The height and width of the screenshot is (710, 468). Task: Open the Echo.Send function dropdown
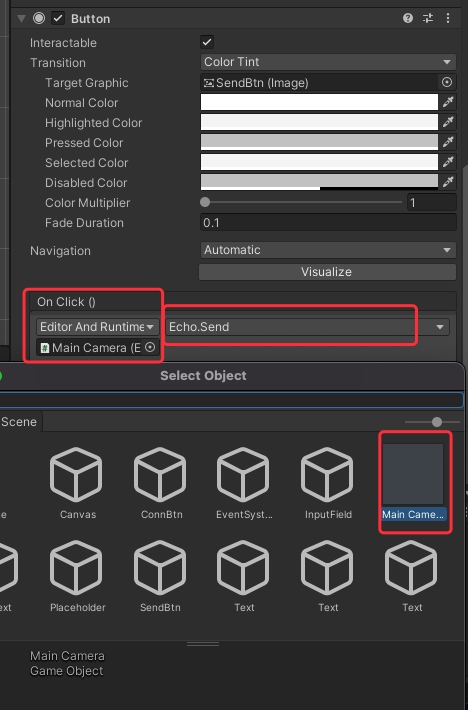(x=307, y=327)
